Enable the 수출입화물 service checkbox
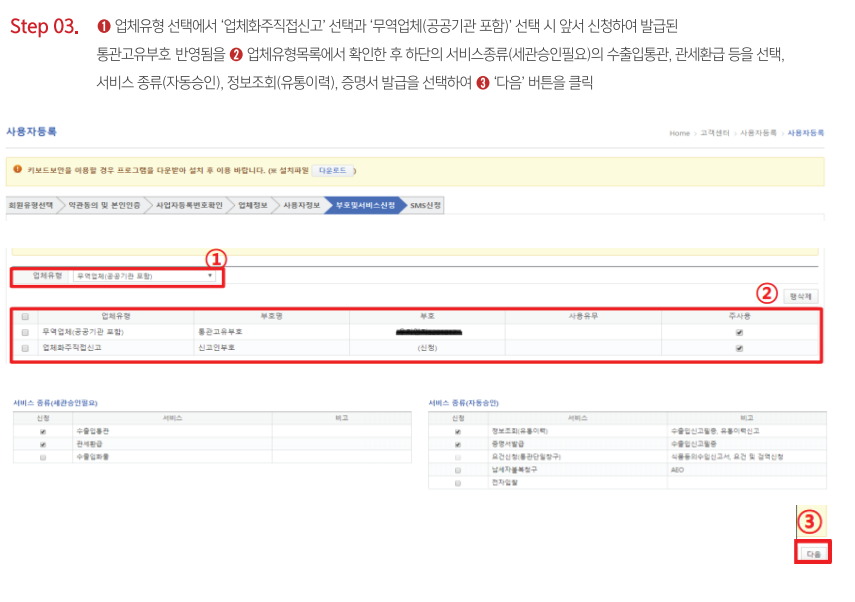 tap(42, 457)
